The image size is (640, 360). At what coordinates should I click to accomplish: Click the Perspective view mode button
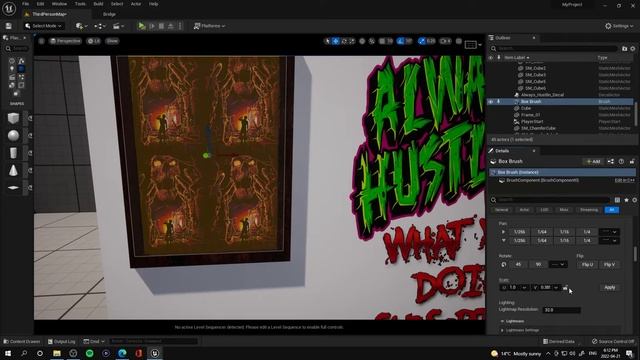point(65,41)
